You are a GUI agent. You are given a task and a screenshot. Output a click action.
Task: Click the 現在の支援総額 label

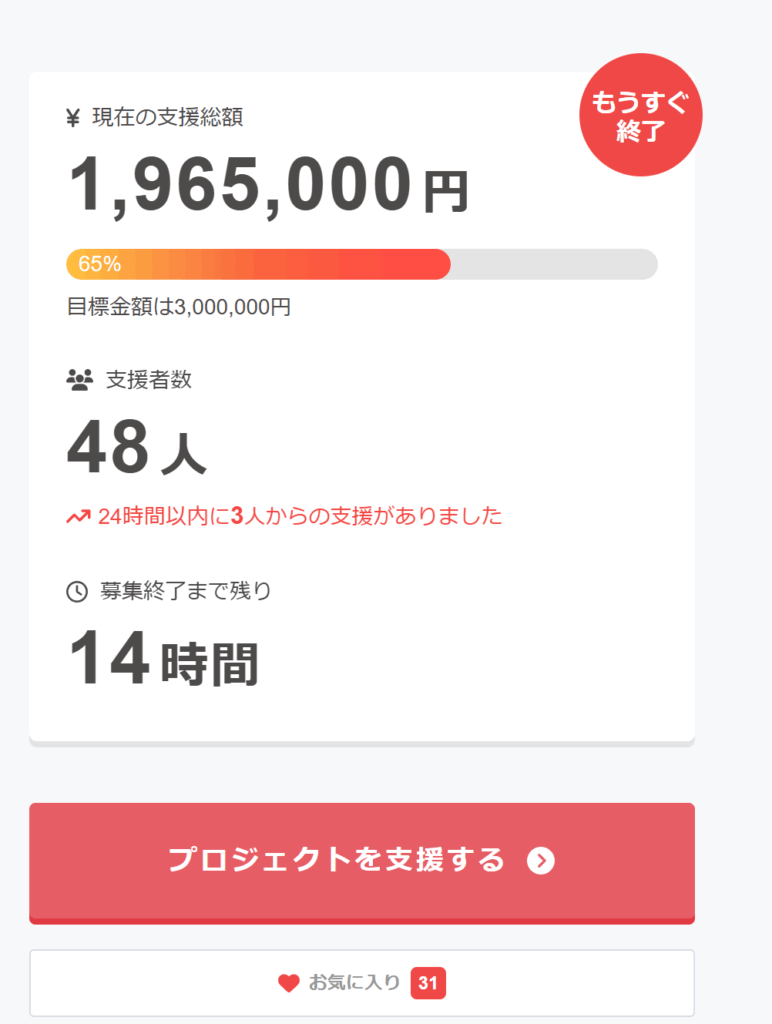tap(167, 118)
